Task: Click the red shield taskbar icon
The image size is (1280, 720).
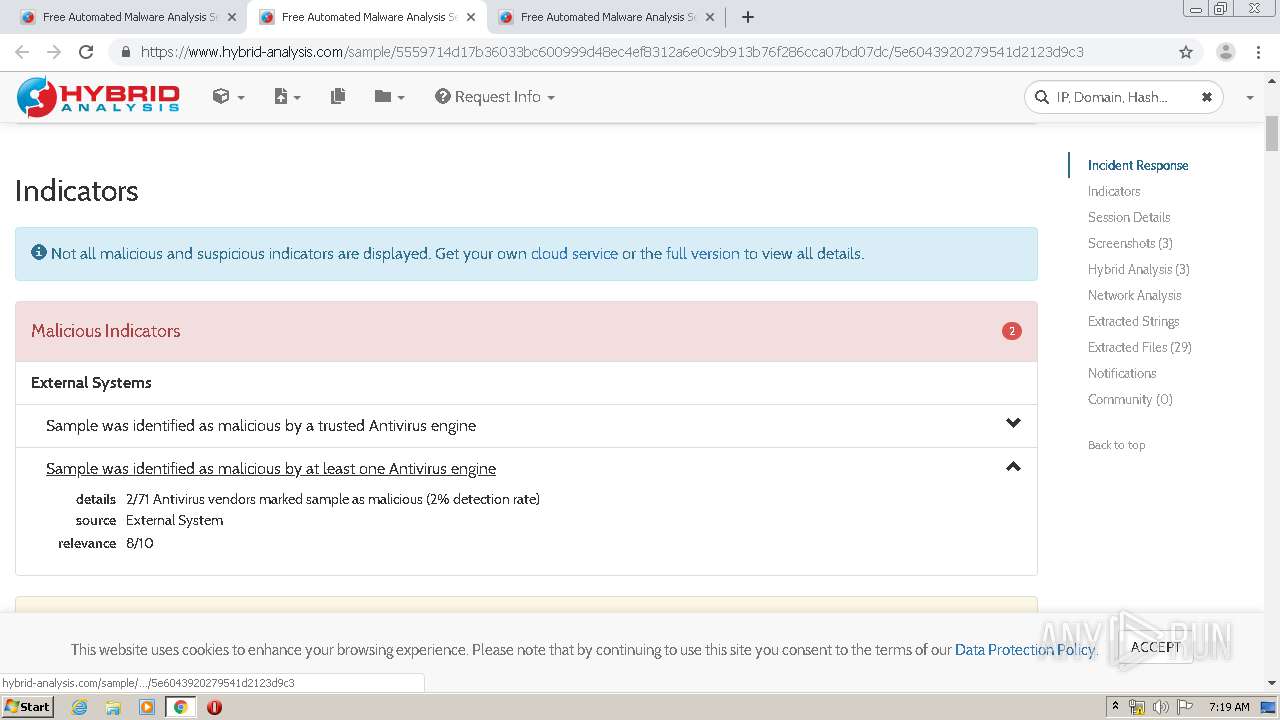Action: pos(214,707)
